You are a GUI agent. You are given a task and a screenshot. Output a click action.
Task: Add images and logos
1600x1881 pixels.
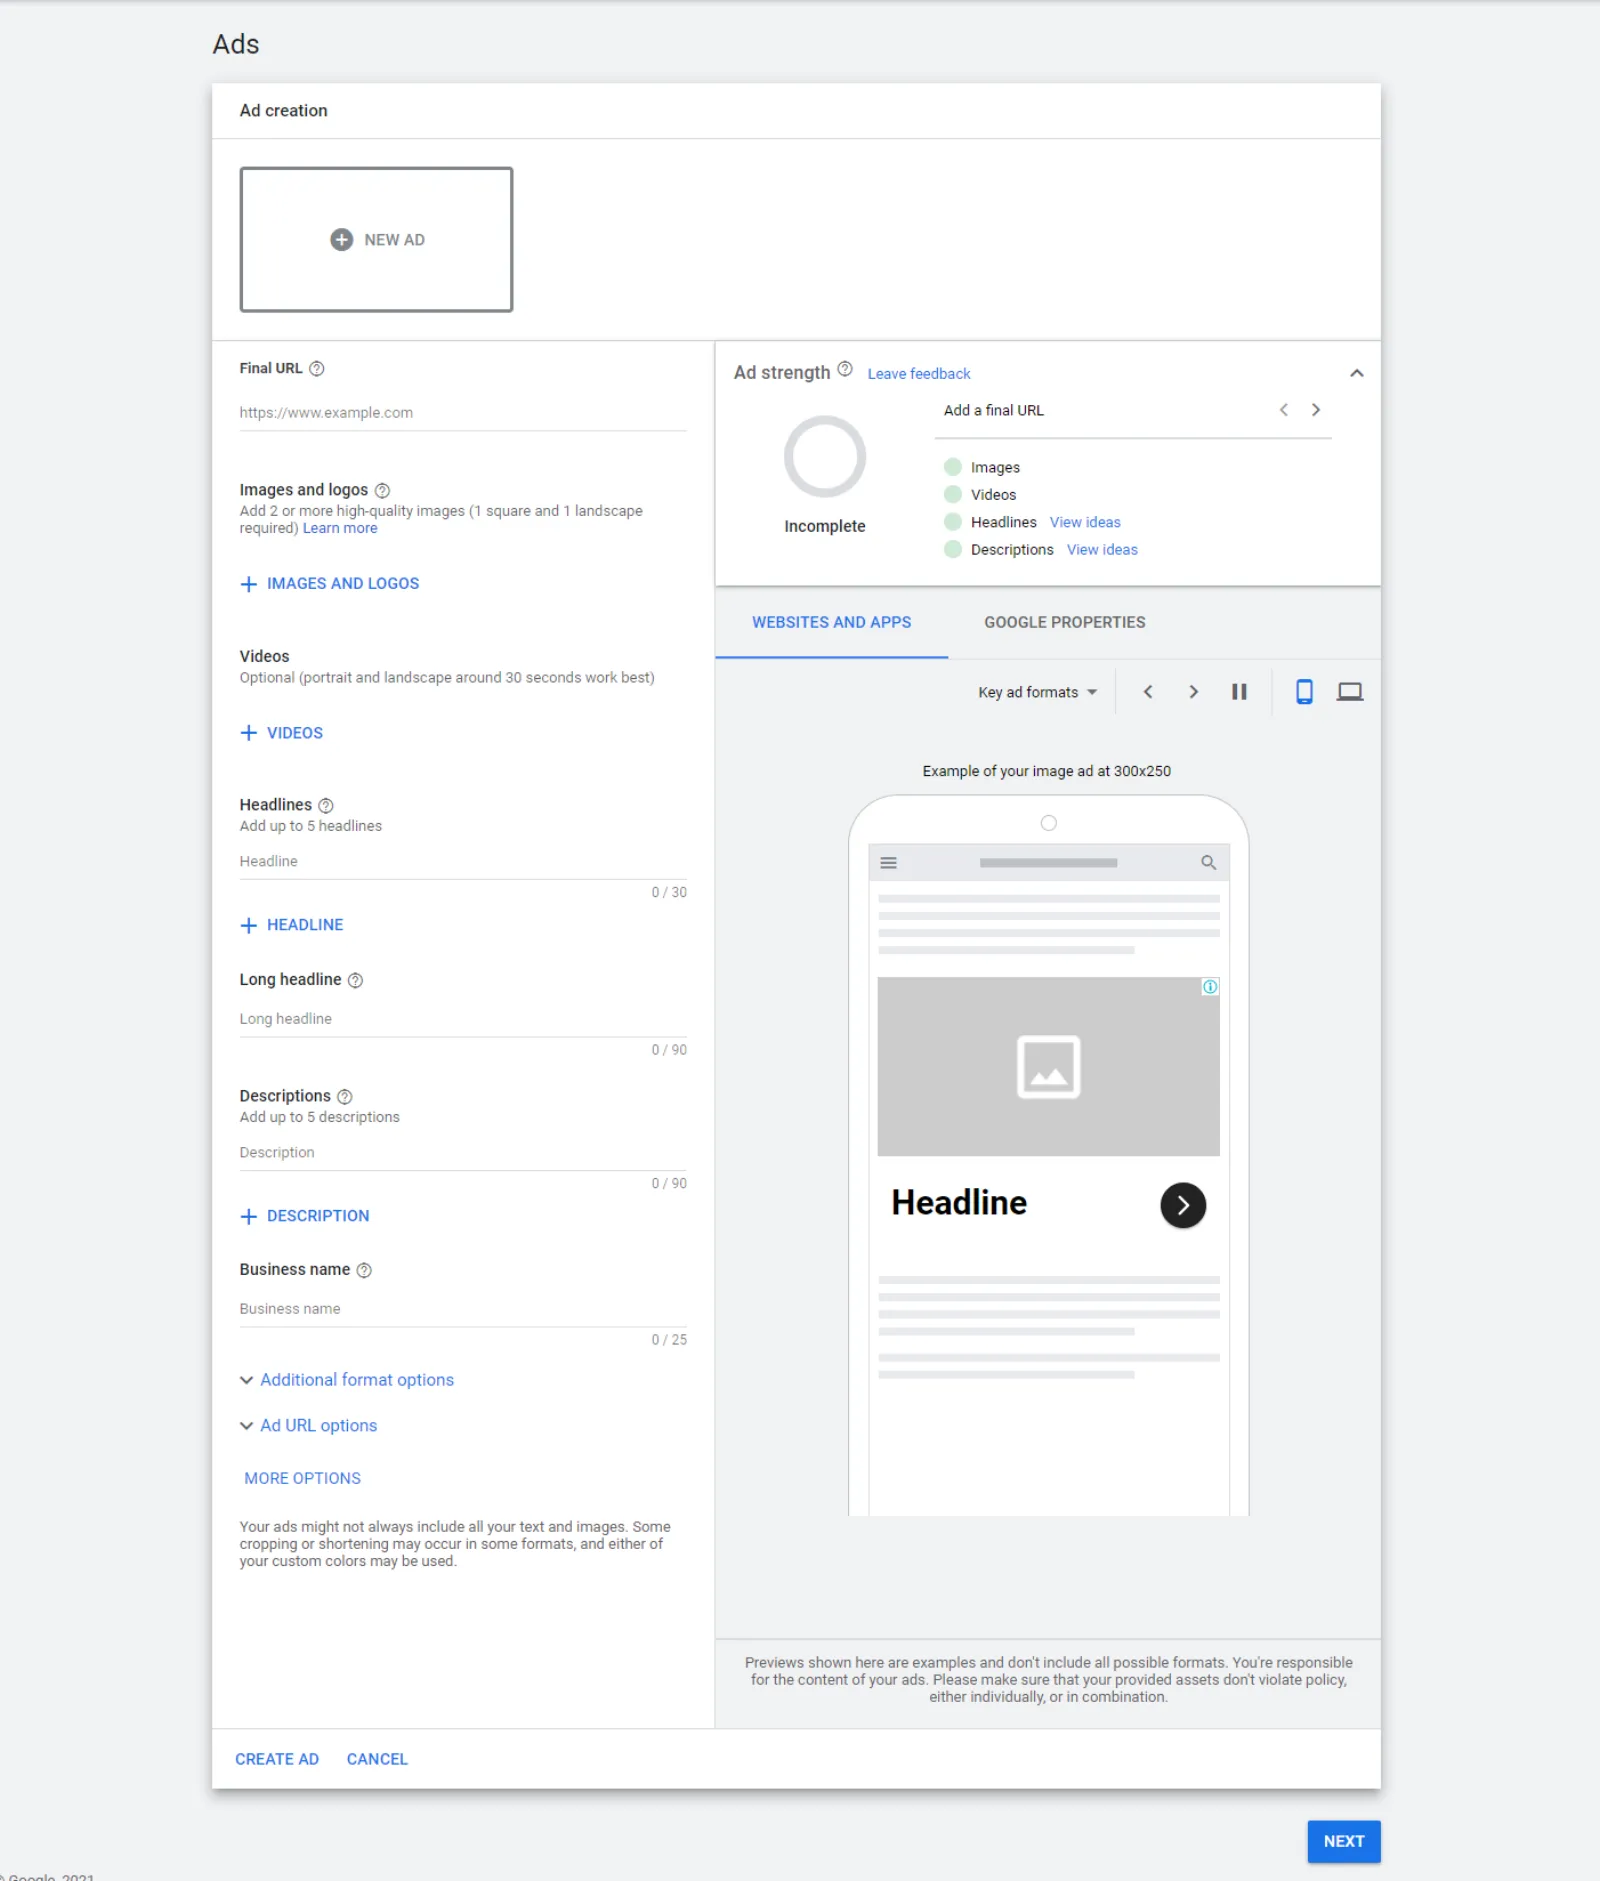tap(330, 584)
